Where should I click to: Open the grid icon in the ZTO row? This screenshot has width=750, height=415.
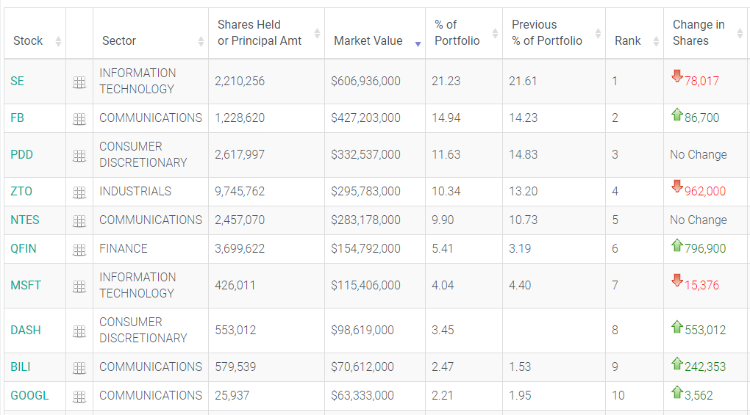pyautogui.click(x=79, y=192)
